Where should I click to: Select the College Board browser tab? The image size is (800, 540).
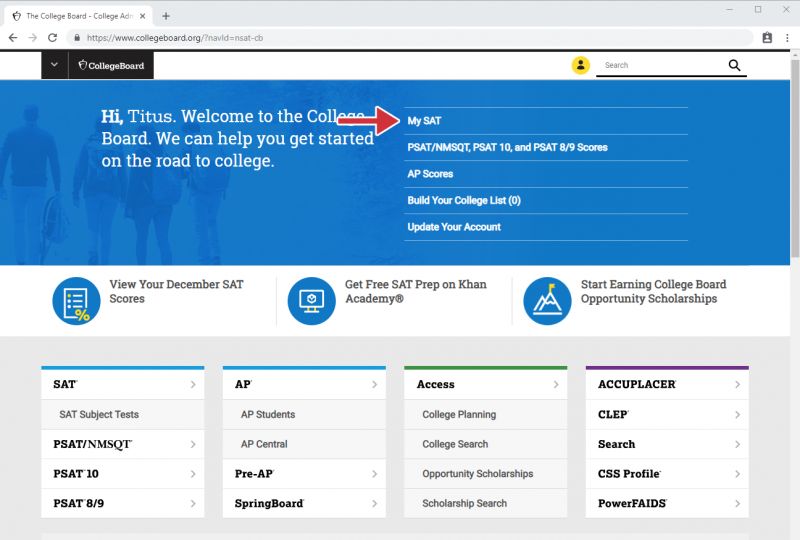pos(78,16)
